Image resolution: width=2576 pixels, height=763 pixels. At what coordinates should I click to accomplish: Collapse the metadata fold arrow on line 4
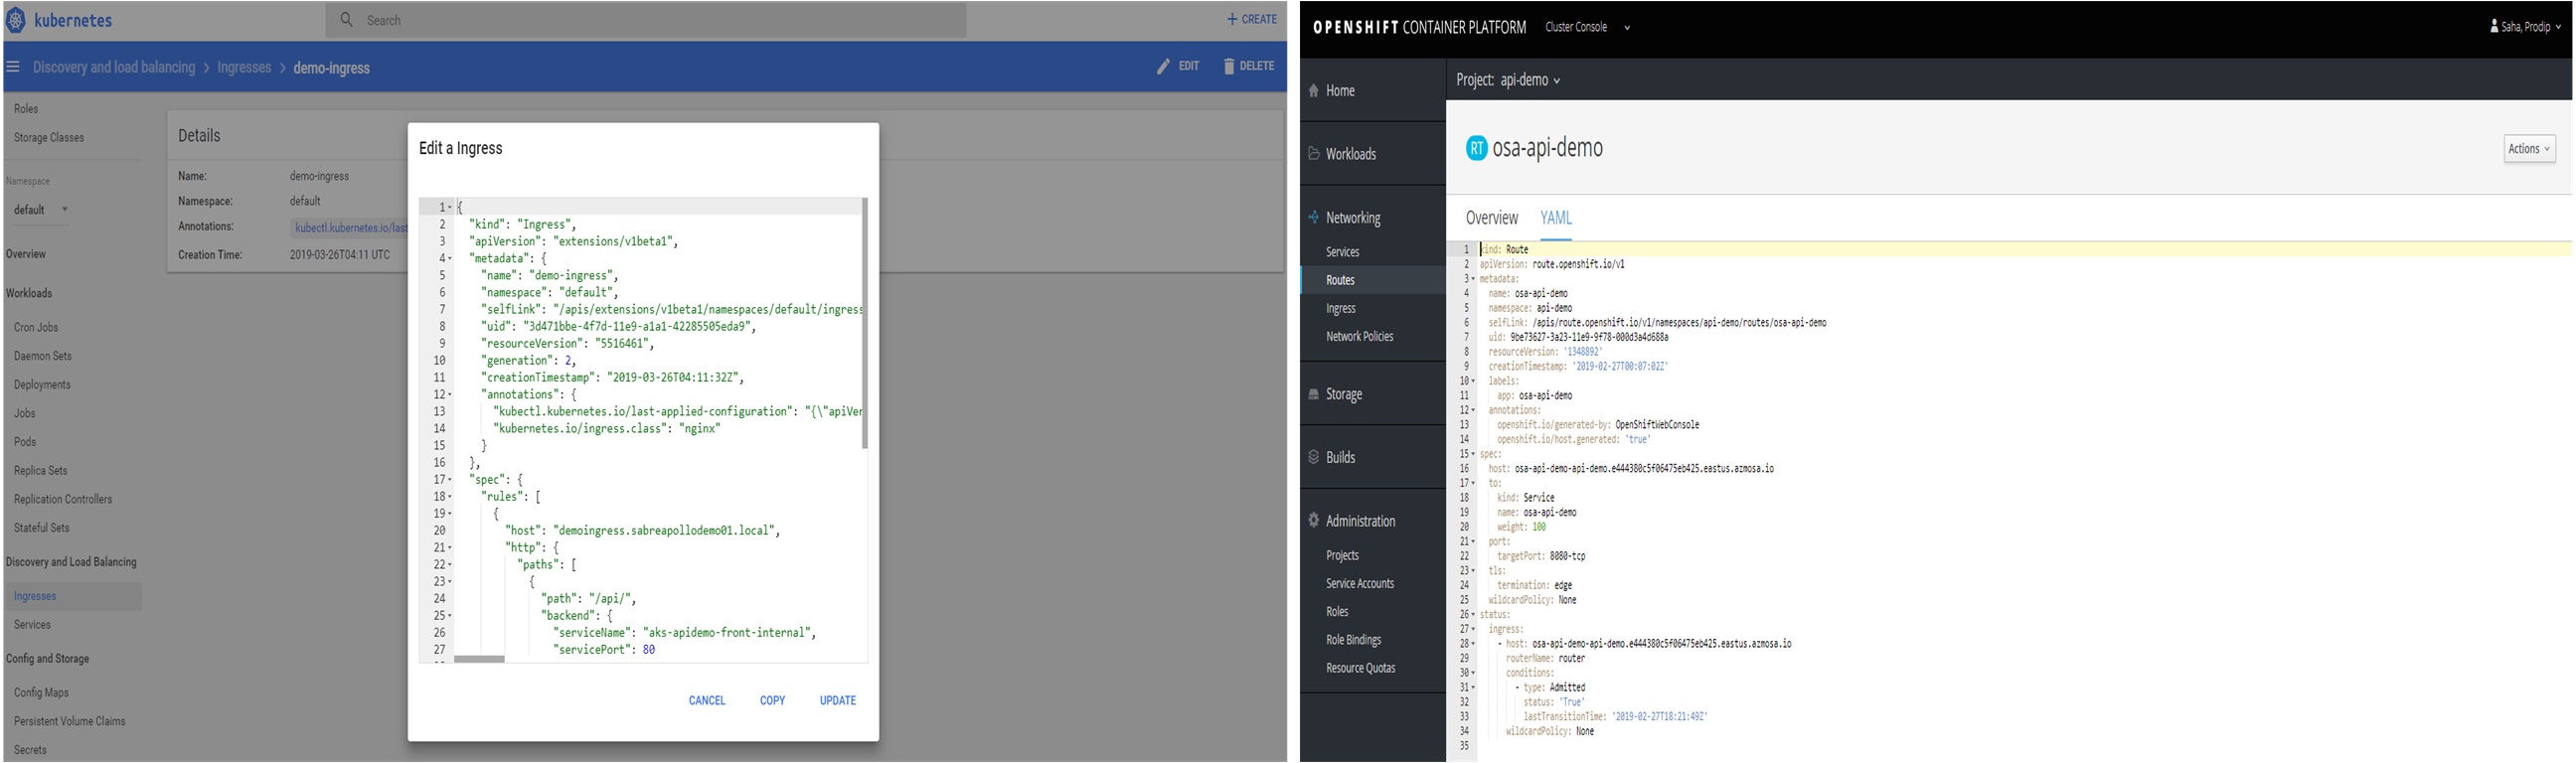click(450, 259)
